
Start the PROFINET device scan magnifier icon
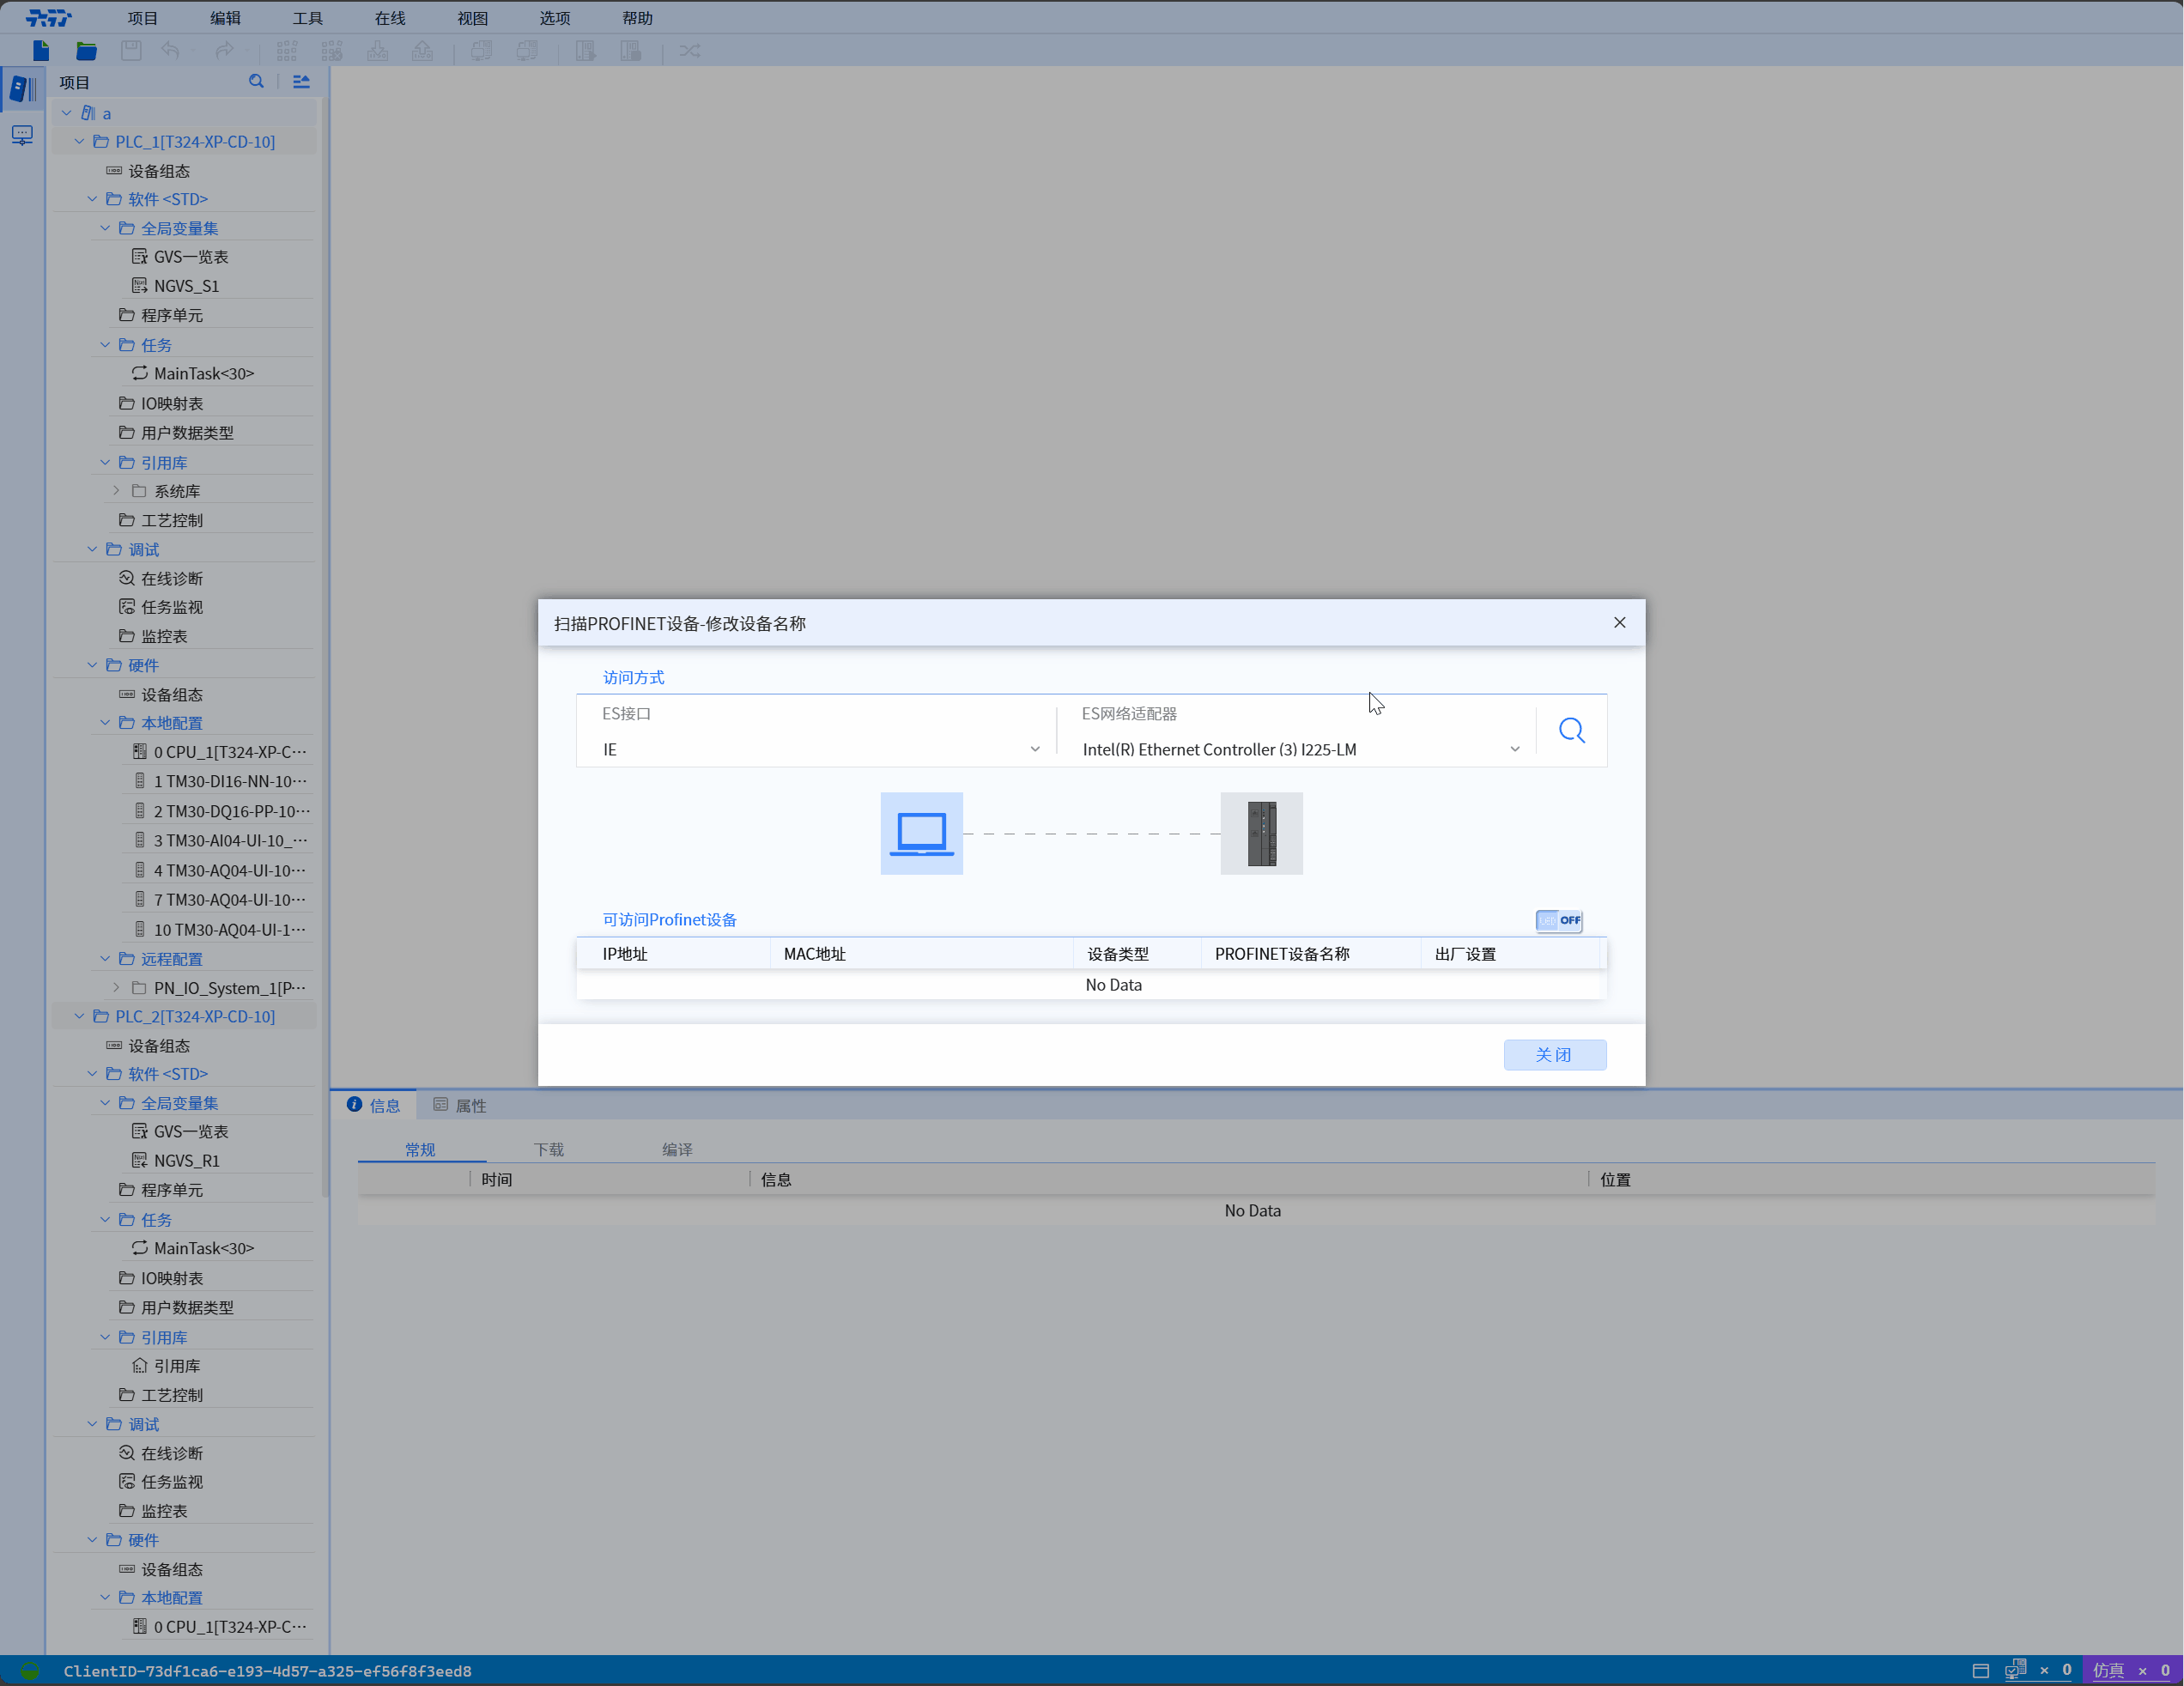click(x=1571, y=731)
